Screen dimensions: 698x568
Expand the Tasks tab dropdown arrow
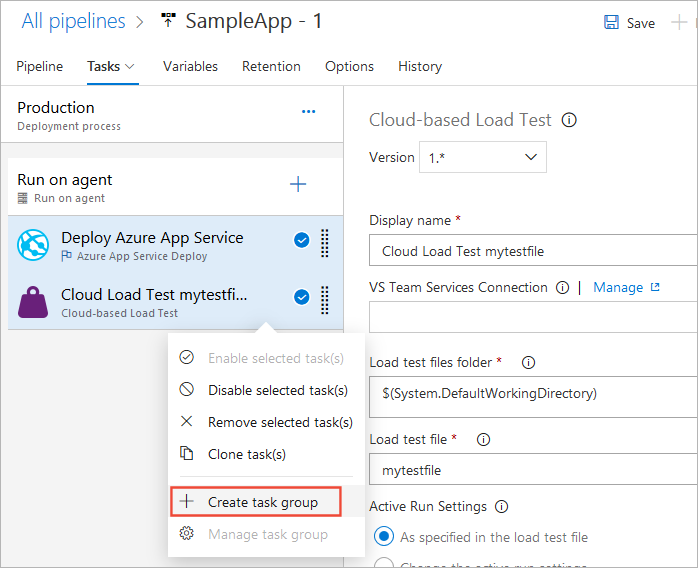point(130,66)
